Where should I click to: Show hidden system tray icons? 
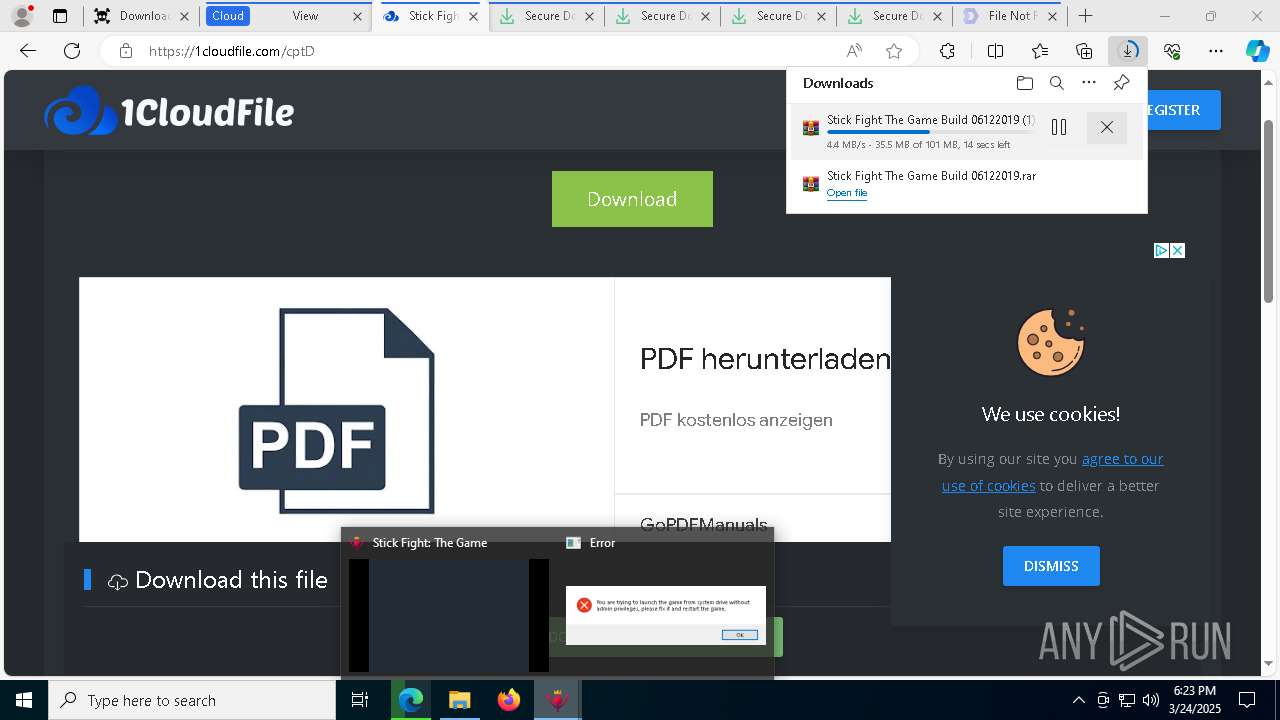click(1078, 700)
